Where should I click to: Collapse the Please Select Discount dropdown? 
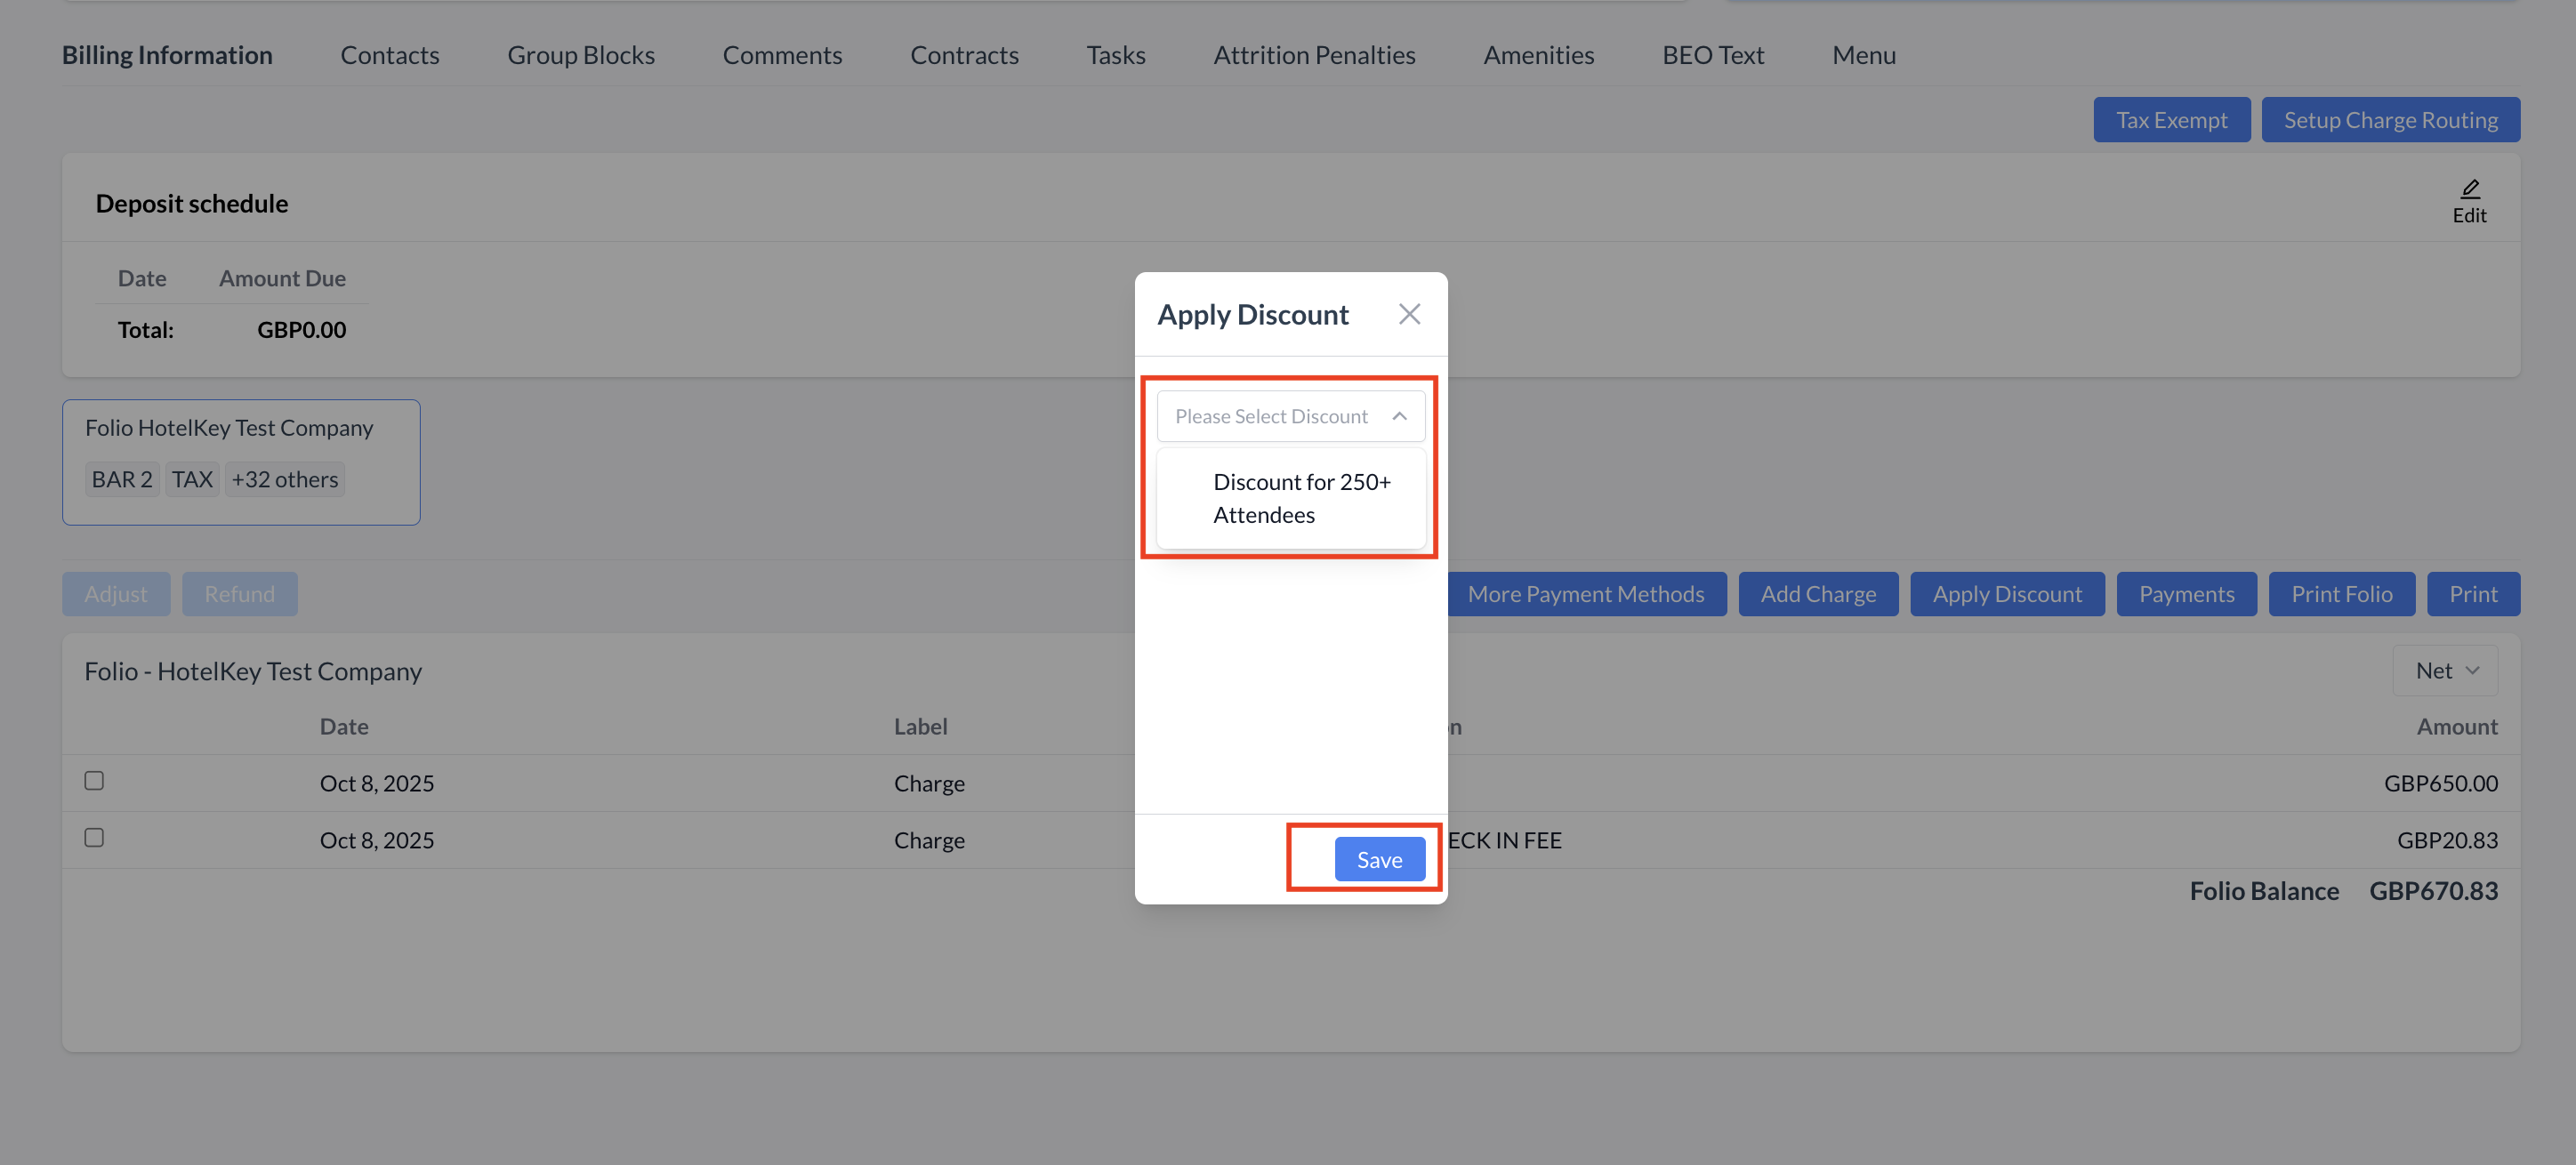1398,416
